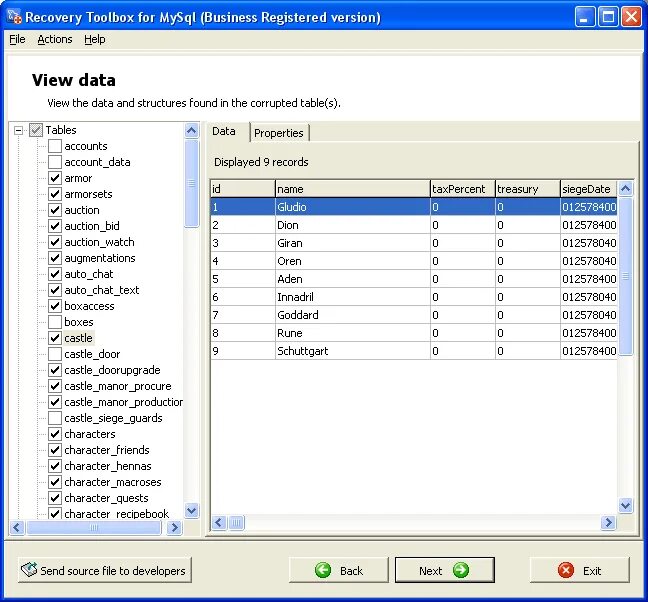
Task: Click the data grid horizontal scrollbar thumb
Action: [x=236, y=523]
